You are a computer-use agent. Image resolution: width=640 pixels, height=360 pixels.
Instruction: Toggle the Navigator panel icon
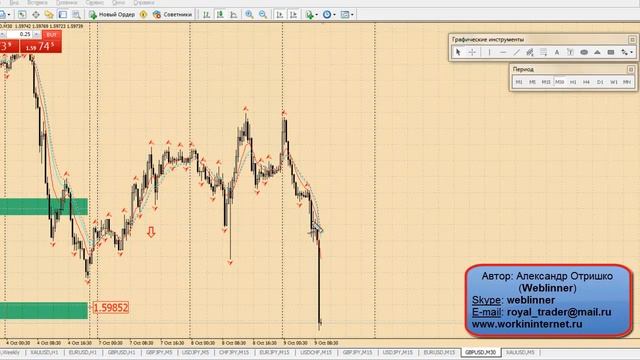tap(49, 15)
